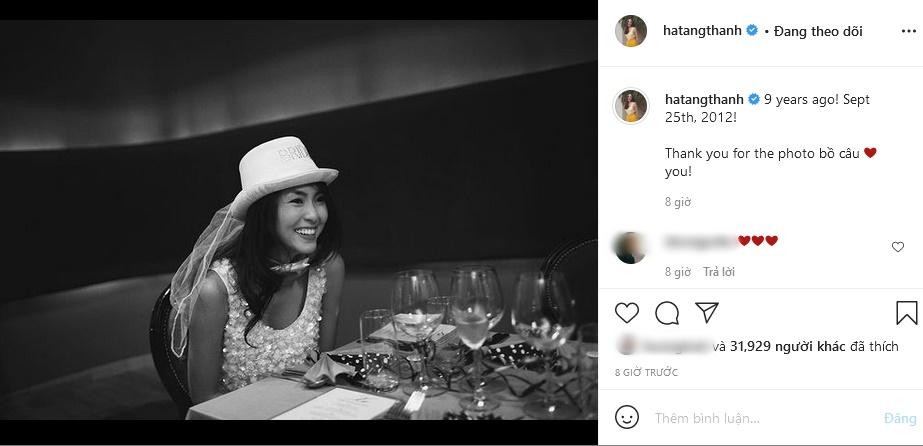
Task: Click the comment's 8 giờ timestamp
Action: (x=678, y=272)
